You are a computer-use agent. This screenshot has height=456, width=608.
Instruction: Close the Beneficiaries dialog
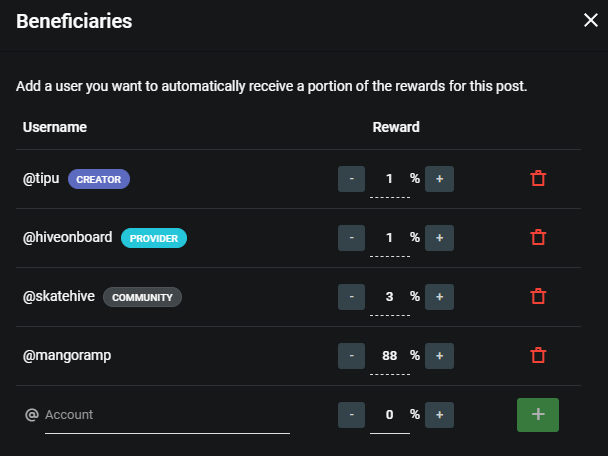click(591, 20)
